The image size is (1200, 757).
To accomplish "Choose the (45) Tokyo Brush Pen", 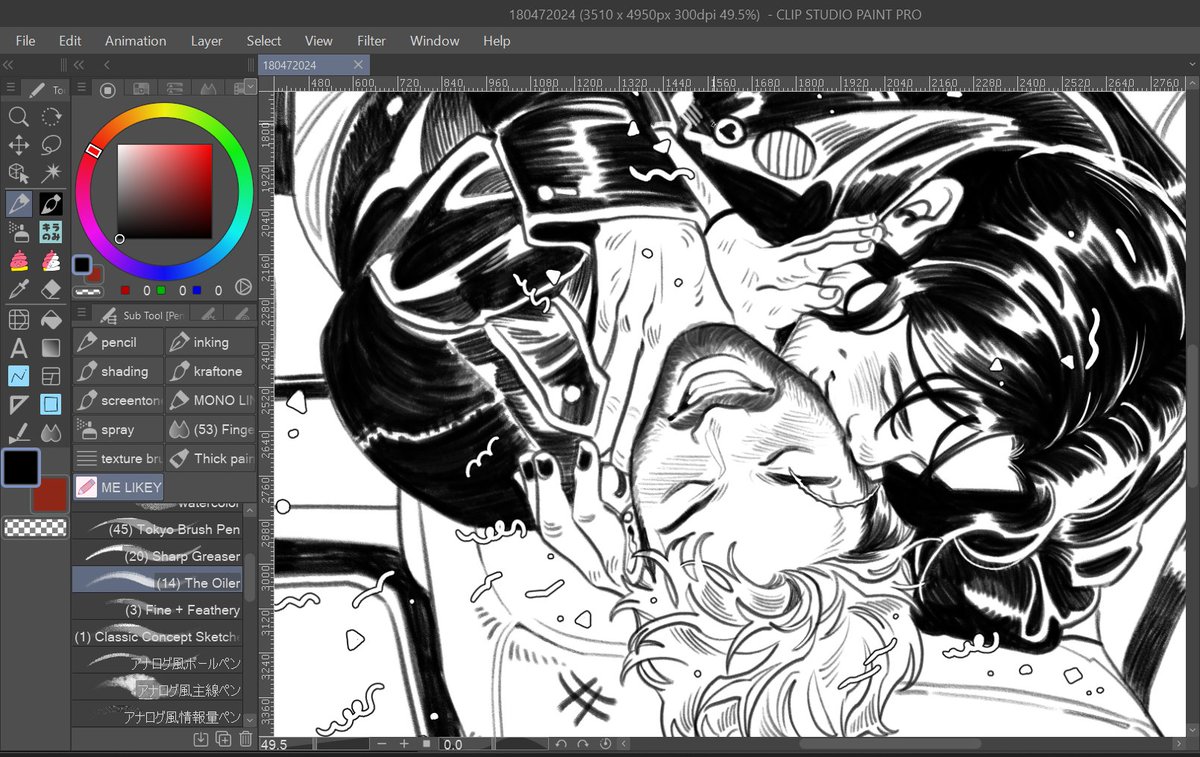I will coord(157,529).
